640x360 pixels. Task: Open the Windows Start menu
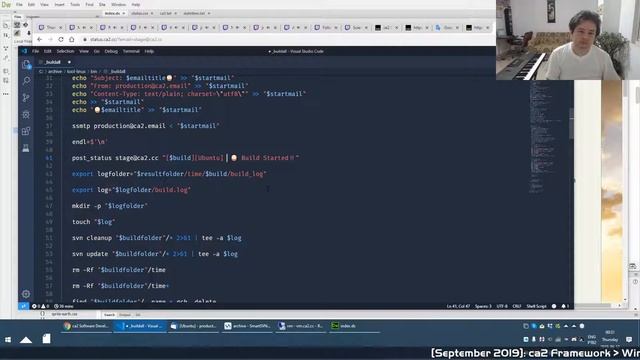point(8,340)
